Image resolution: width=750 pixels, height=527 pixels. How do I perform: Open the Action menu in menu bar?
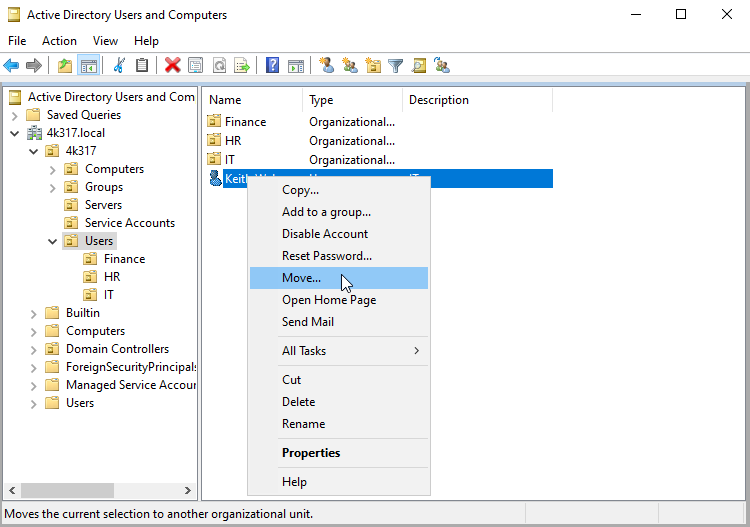59,41
